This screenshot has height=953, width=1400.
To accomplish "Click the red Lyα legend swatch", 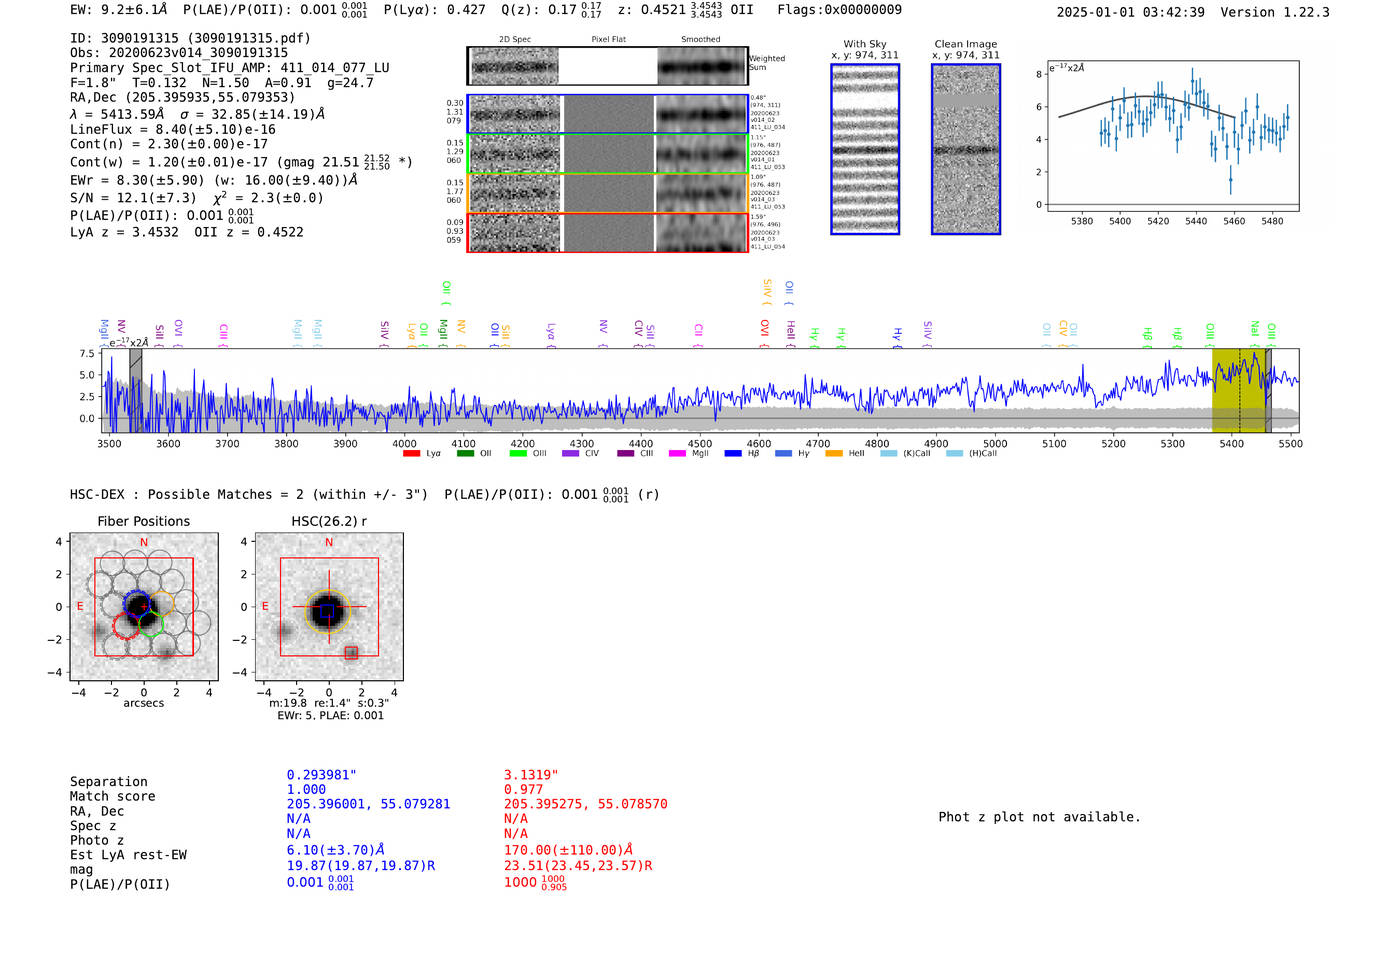I will 411,454.
